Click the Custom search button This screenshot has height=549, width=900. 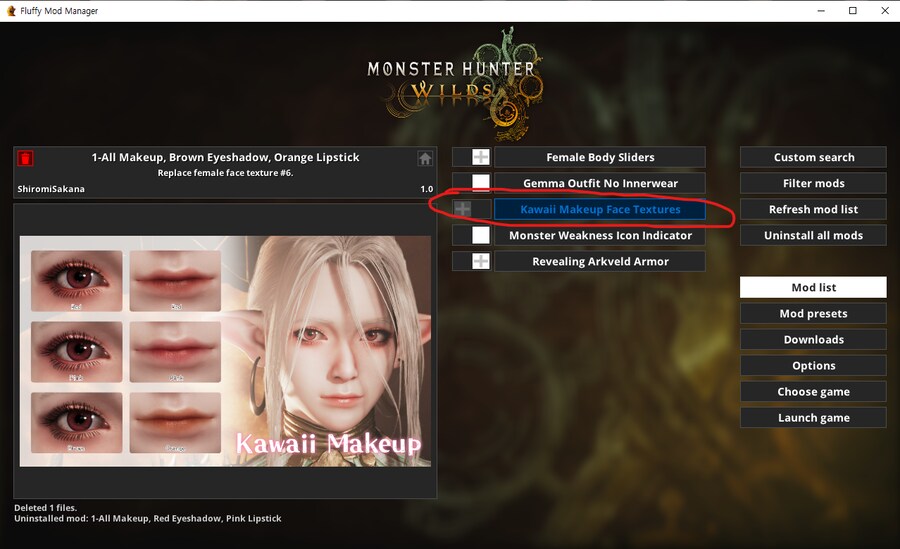[813, 157]
